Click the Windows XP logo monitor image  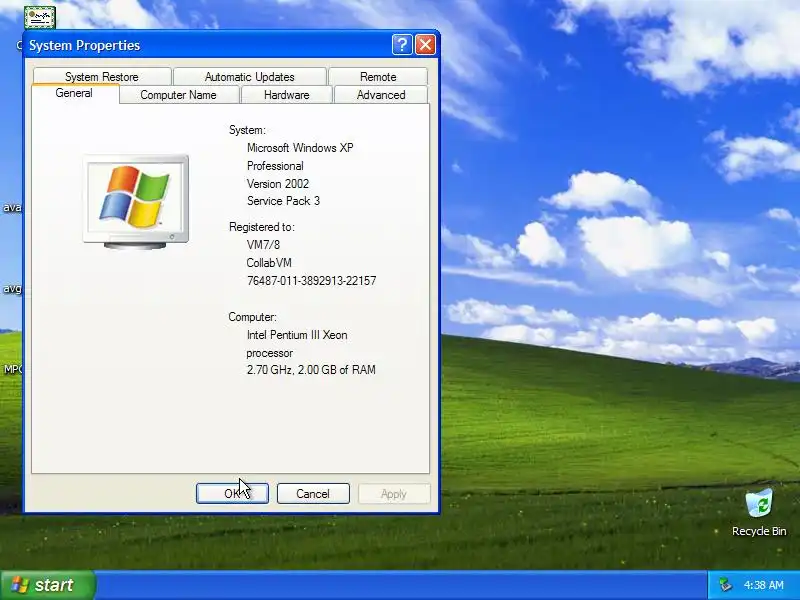pyautogui.click(x=136, y=202)
